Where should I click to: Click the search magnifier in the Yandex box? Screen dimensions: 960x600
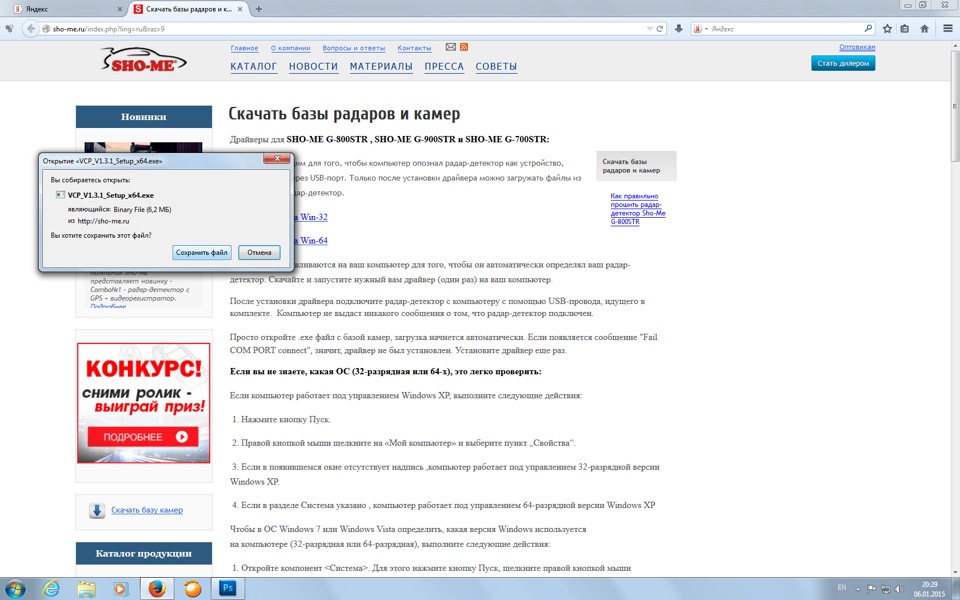coord(868,29)
